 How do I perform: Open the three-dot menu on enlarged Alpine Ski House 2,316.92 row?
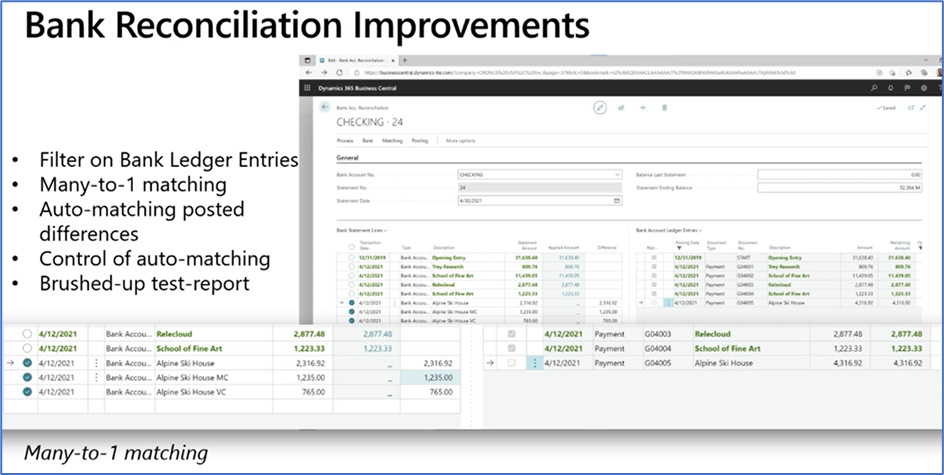pos(96,363)
